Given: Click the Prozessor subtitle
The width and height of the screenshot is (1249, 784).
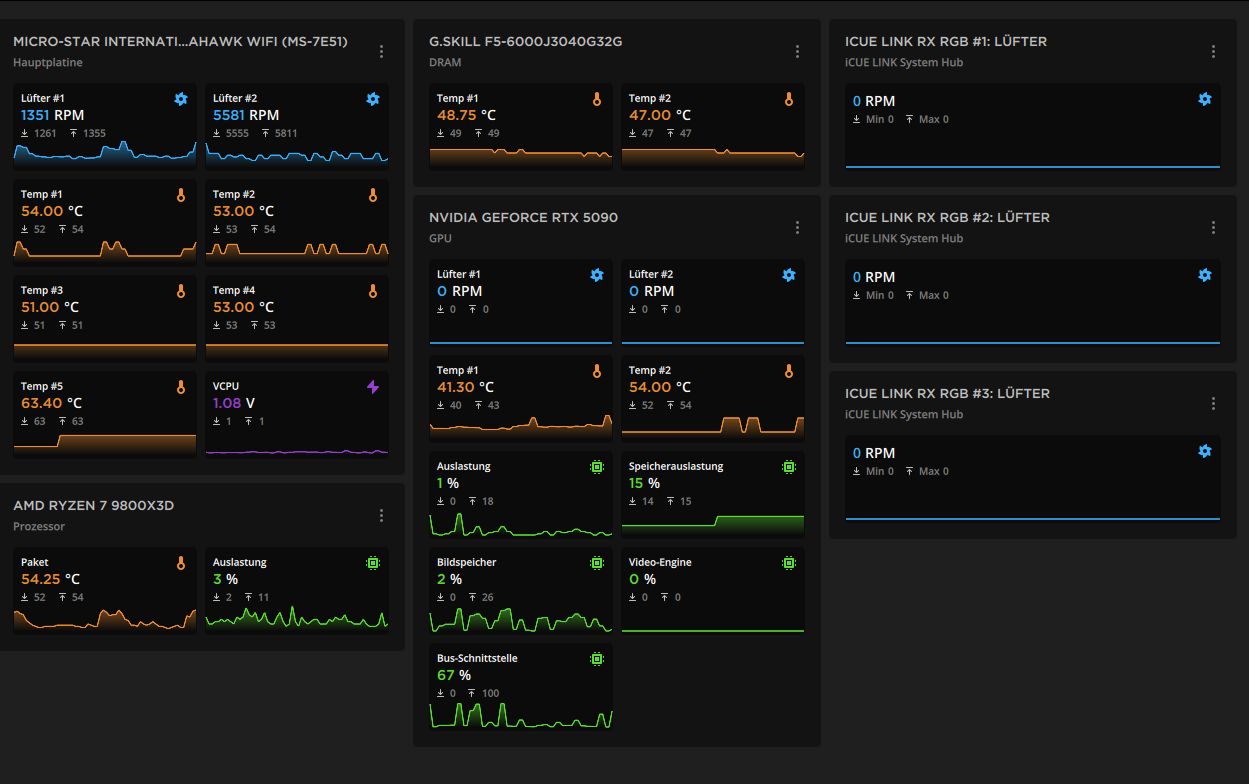Looking at the screenshot, I should tap(39, 526).
